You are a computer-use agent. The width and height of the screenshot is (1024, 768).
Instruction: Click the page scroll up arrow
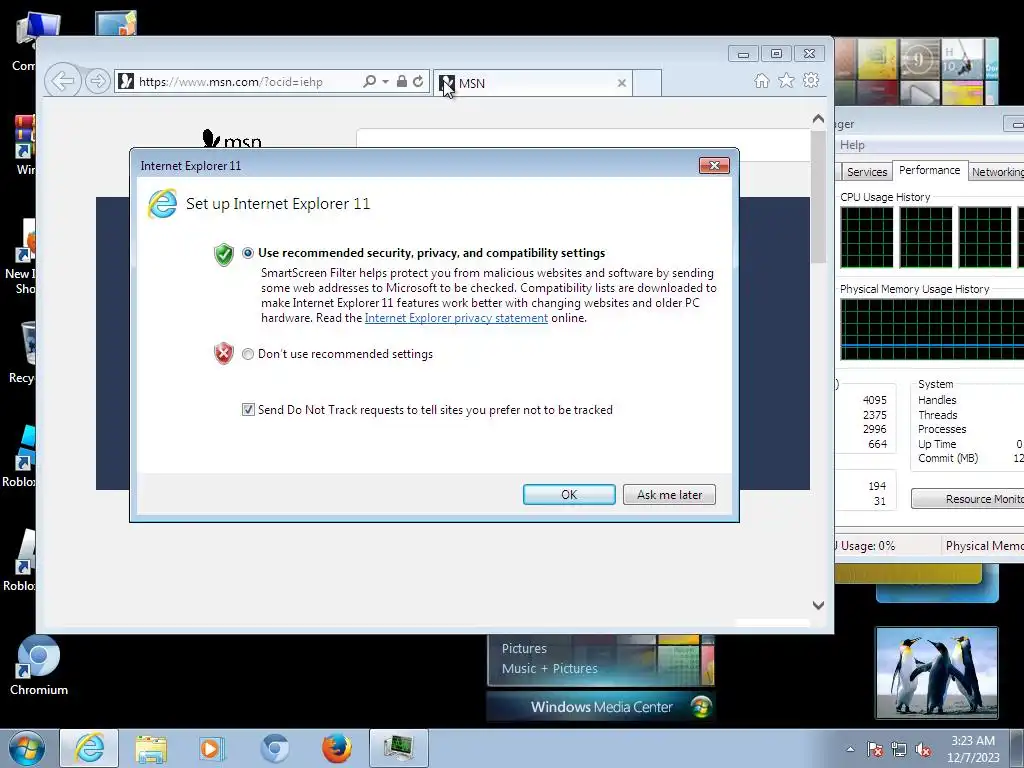pyautogui.click(x=818, y=119)
